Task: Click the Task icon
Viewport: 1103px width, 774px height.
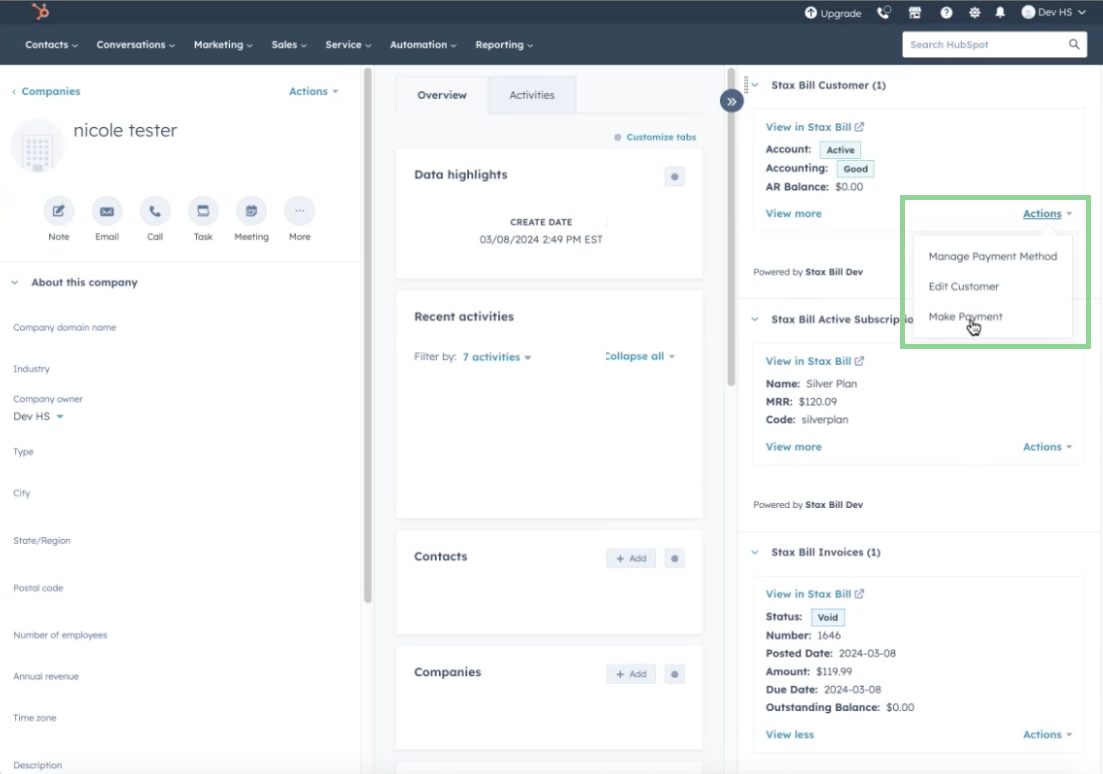Action: click(x=203, y=211)
